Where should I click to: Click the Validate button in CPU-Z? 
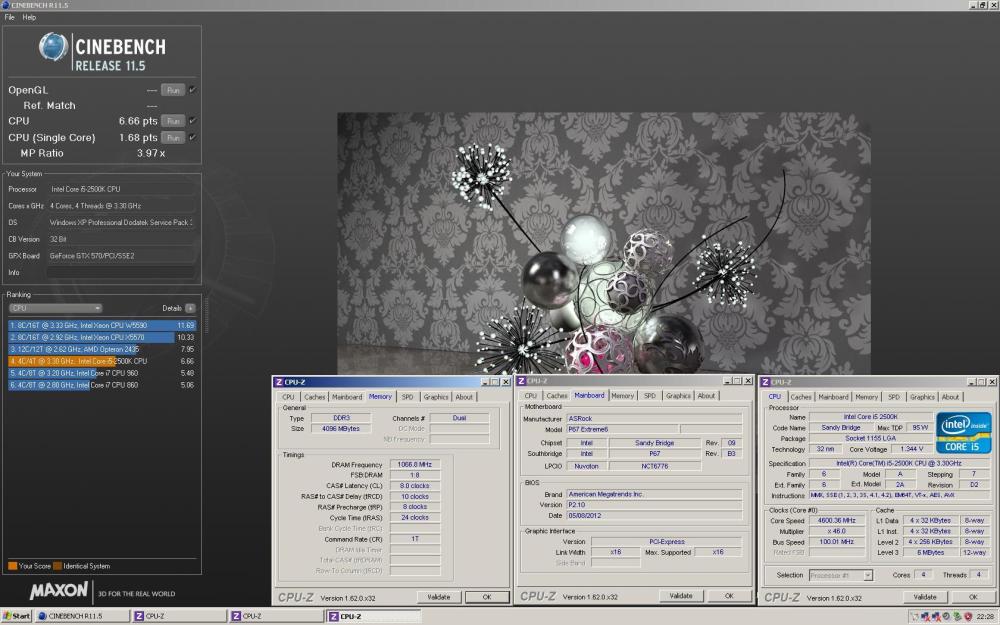(x=924, y=595)
